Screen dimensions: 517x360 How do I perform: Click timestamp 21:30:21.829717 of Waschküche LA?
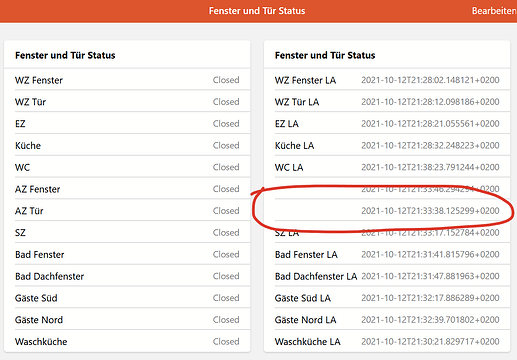tap(430, 342)
